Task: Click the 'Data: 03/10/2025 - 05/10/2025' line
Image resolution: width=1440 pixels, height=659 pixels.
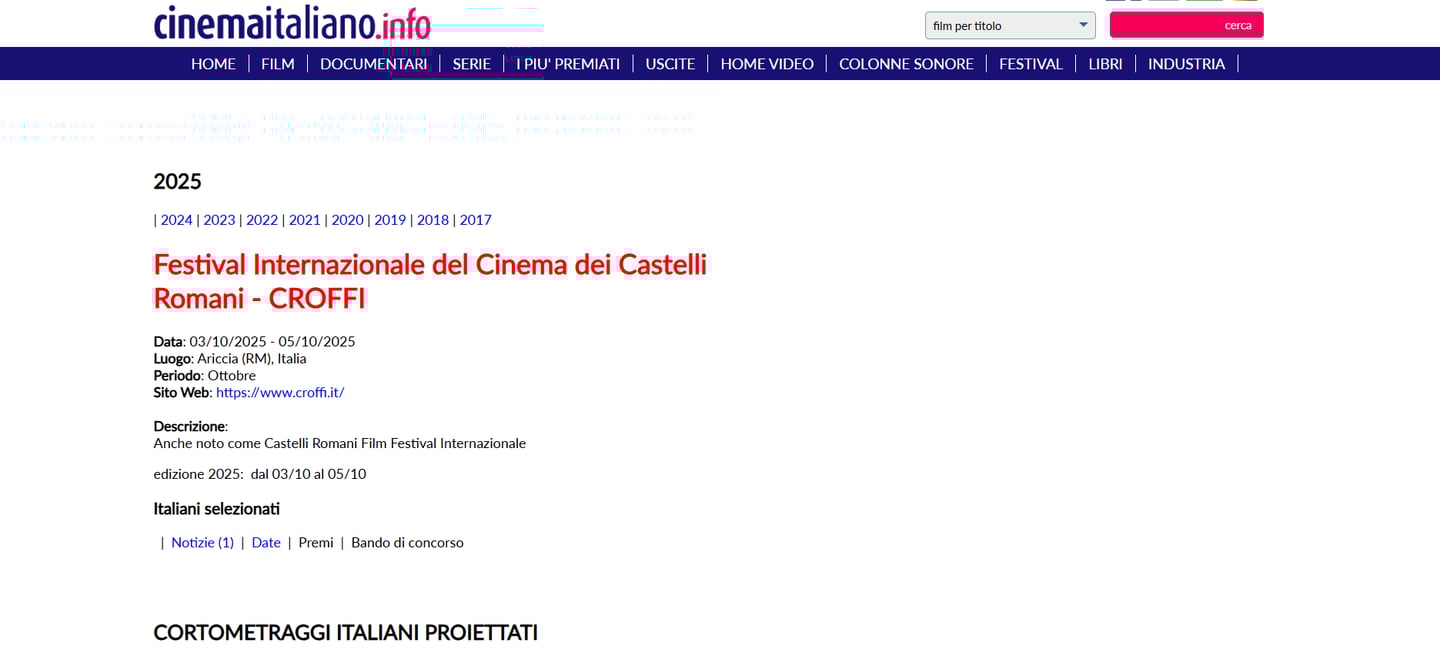Action: 254,342
